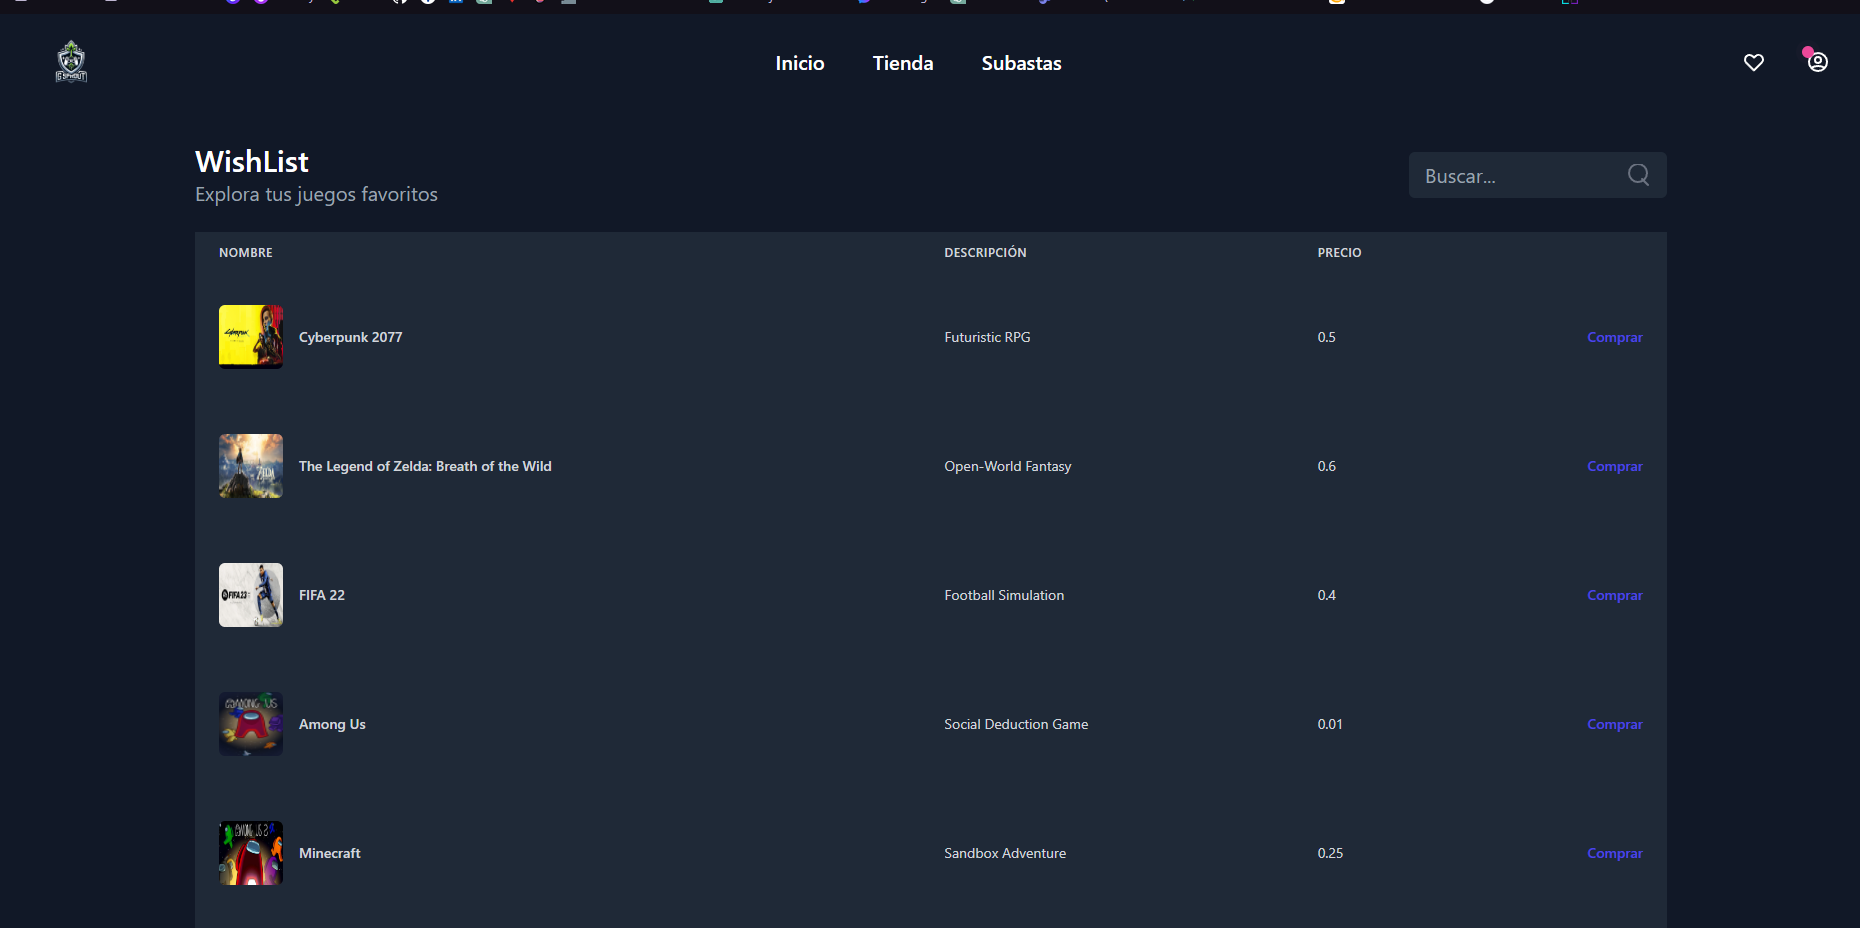Click Comprar for FIFA 22

(1614, 595)
